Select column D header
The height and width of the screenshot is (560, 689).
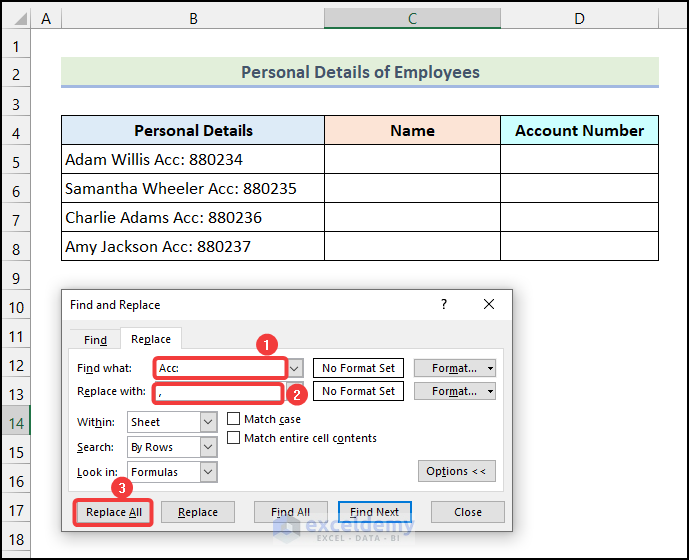tap(580, 18)
